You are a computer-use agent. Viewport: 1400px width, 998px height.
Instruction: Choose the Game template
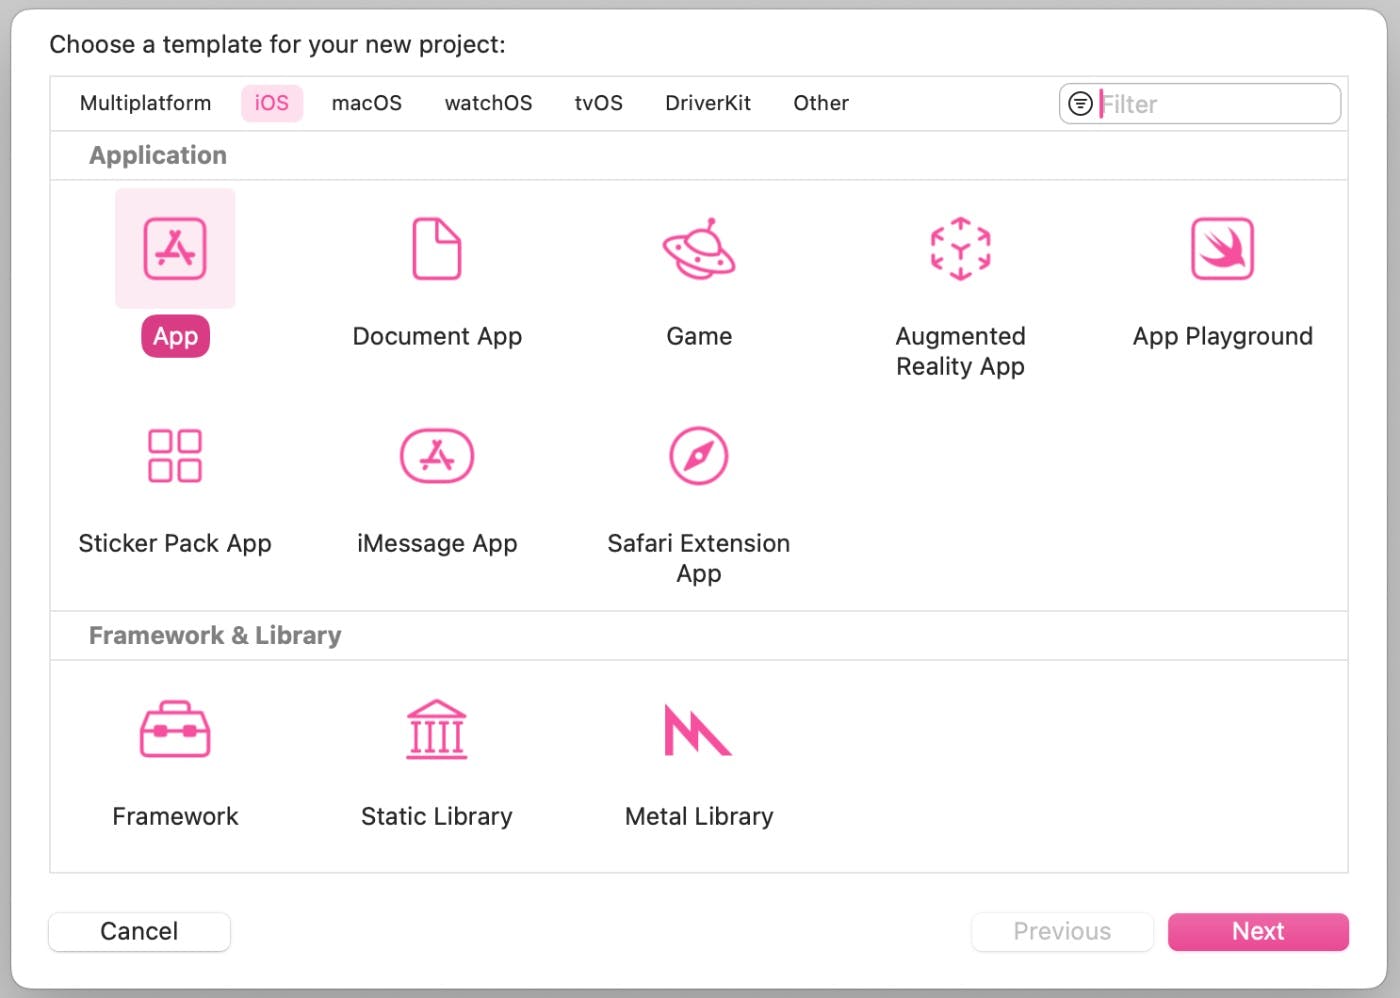pyautogui.click(x=699, y=270)
